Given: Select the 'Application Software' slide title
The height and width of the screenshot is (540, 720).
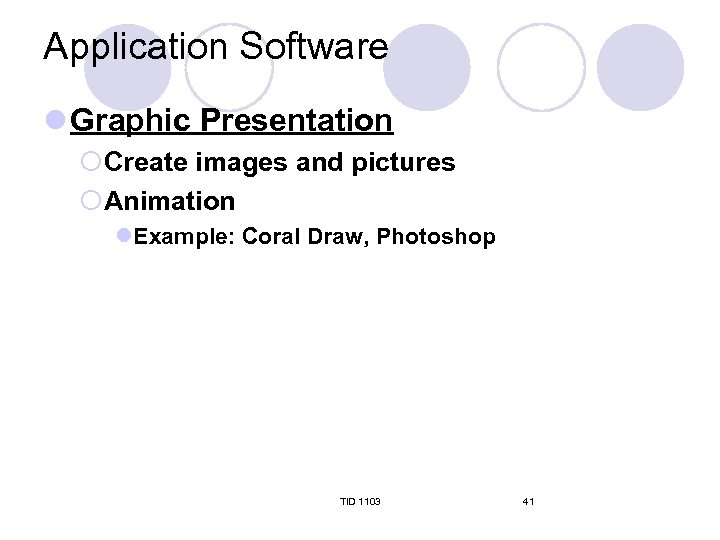Looking at the screenshot, I should pyautogui.click(x=216, y=47).
